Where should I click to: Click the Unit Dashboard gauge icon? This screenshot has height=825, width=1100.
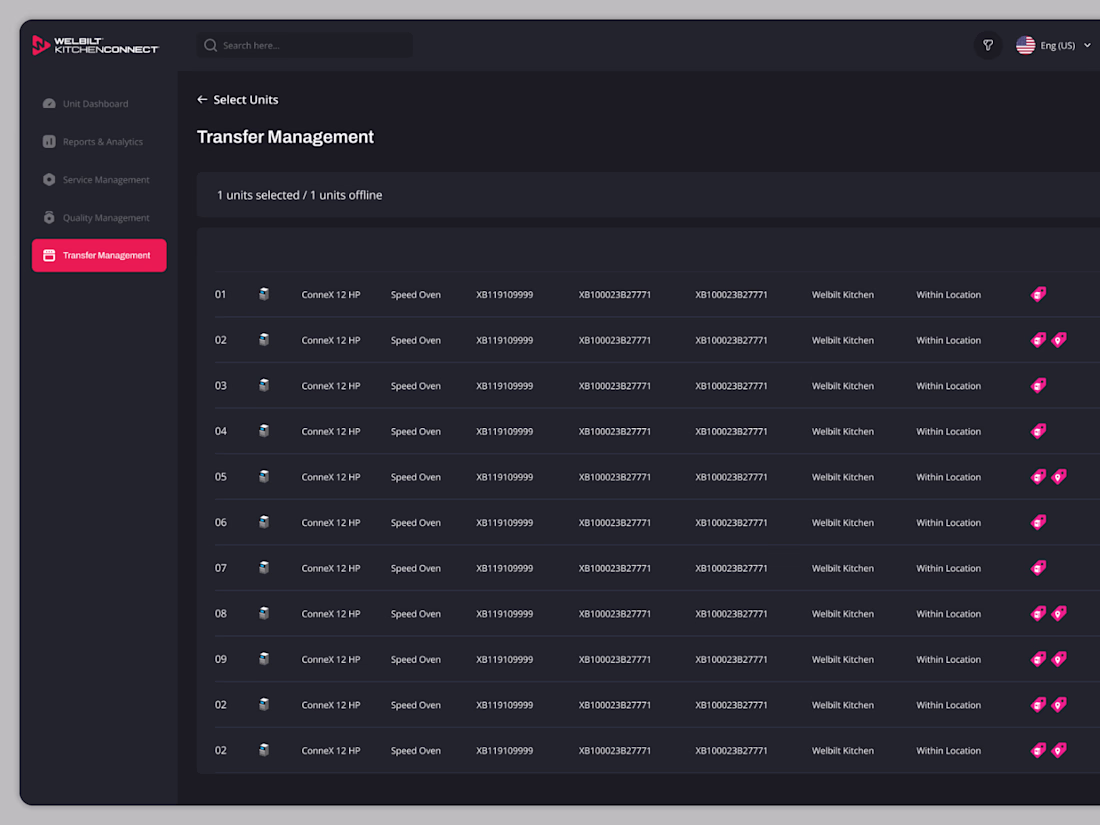pyautogui.click(x=49, y=104)
